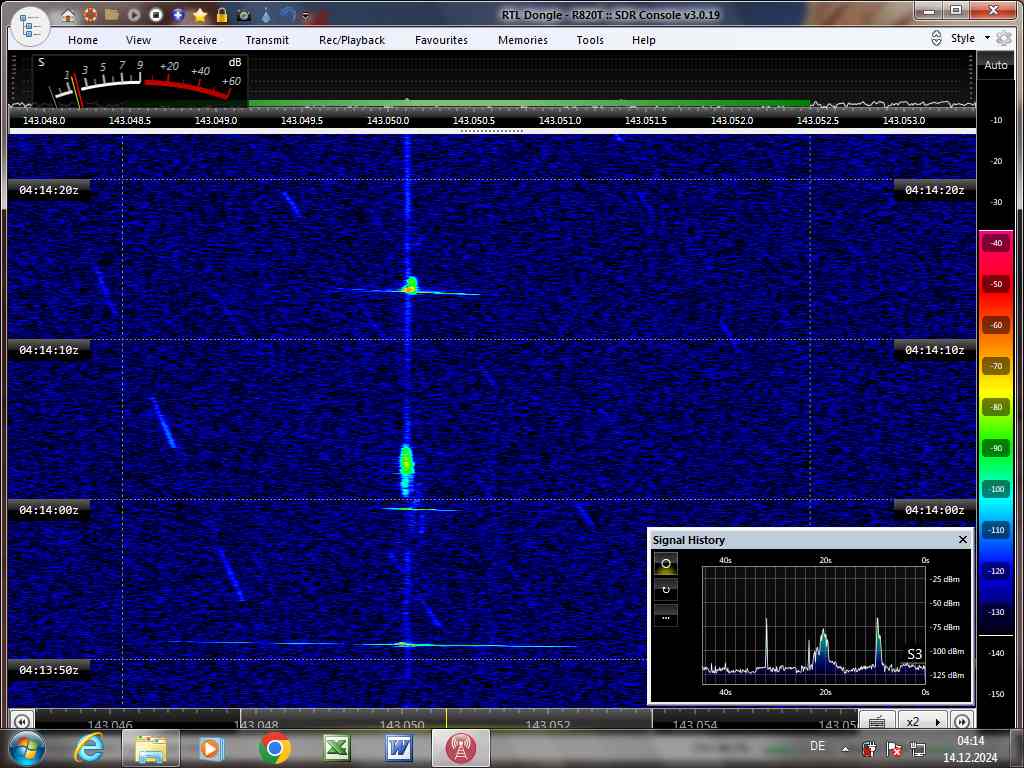Click the ribbon collapse up/down arrows icon

(x=936, y=38)
